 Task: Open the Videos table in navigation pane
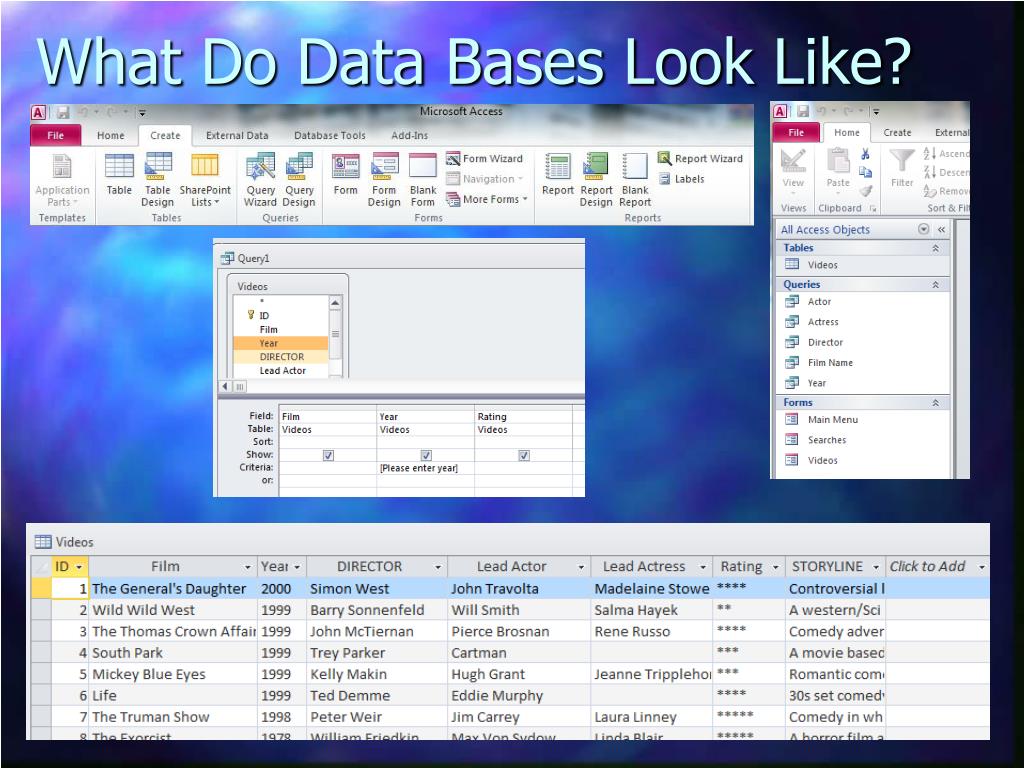pyautogui.click(x=863, y=264)
